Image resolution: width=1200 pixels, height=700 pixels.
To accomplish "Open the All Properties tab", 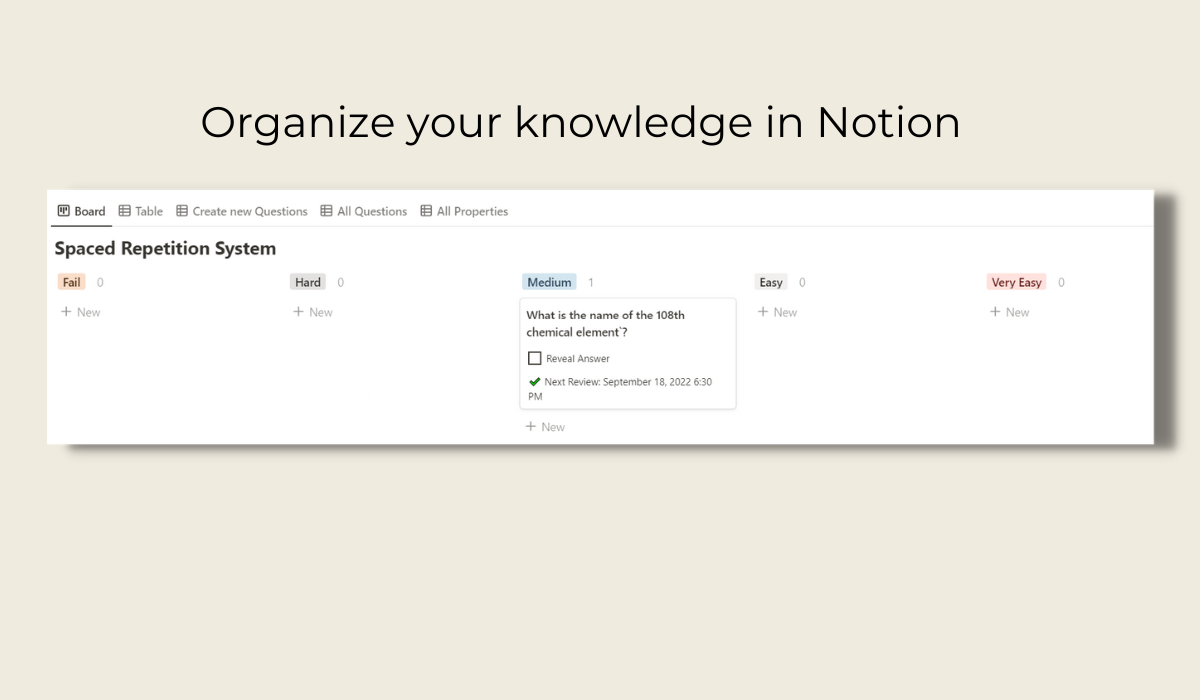I will 464,211.
